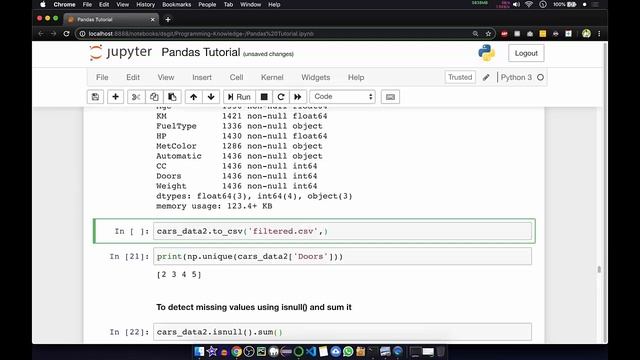640x360 pixels.
Task: Open the Insert menu
Action: (x=202, y=77)
